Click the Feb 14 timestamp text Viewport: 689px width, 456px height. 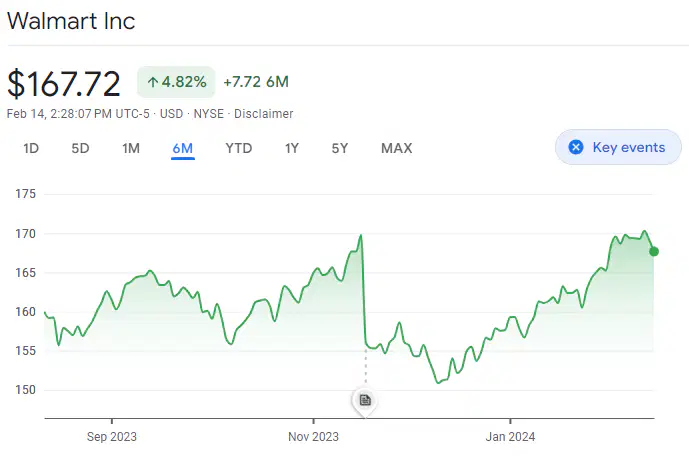78,114
